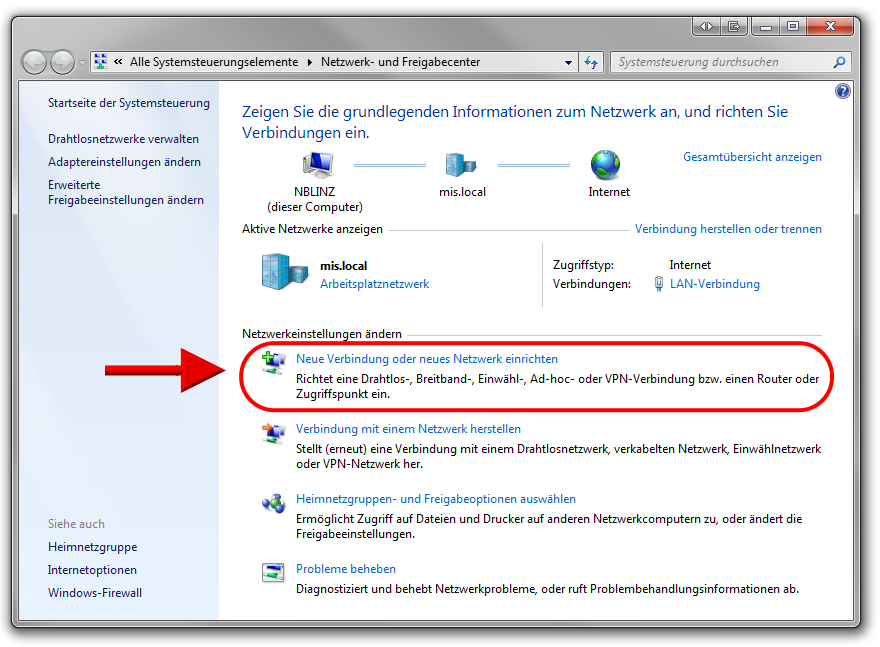The image size is (880, 647).
Task: Click the homegroup and sharing options icon
Action: pos(272,504)
